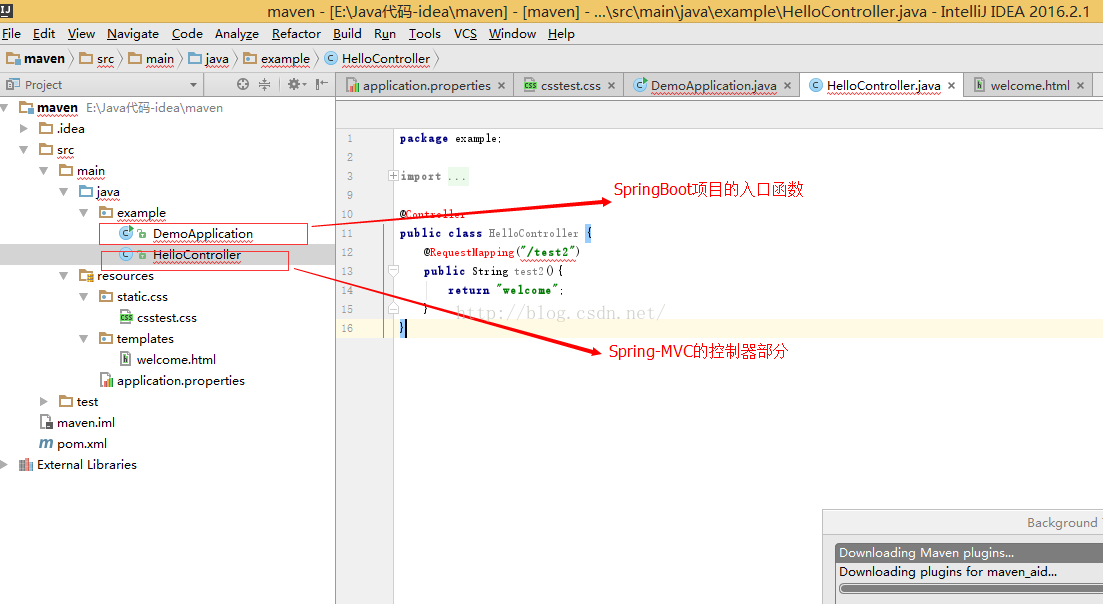This screenshot has width=1103, height=604.
Task: Switch to csstest.css tab
Action: point(570,85)
